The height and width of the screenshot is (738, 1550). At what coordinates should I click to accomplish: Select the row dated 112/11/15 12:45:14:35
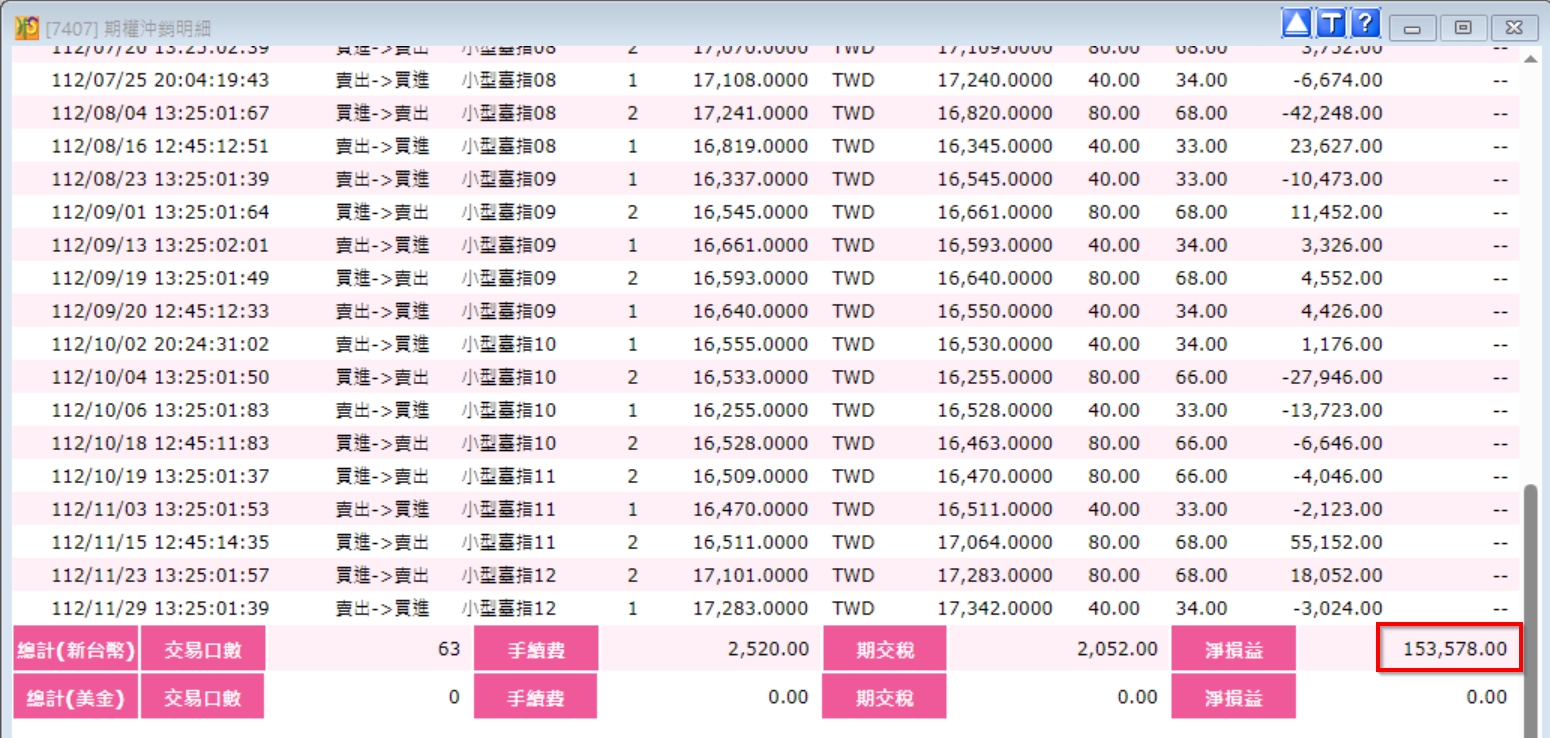pos(766,542)
